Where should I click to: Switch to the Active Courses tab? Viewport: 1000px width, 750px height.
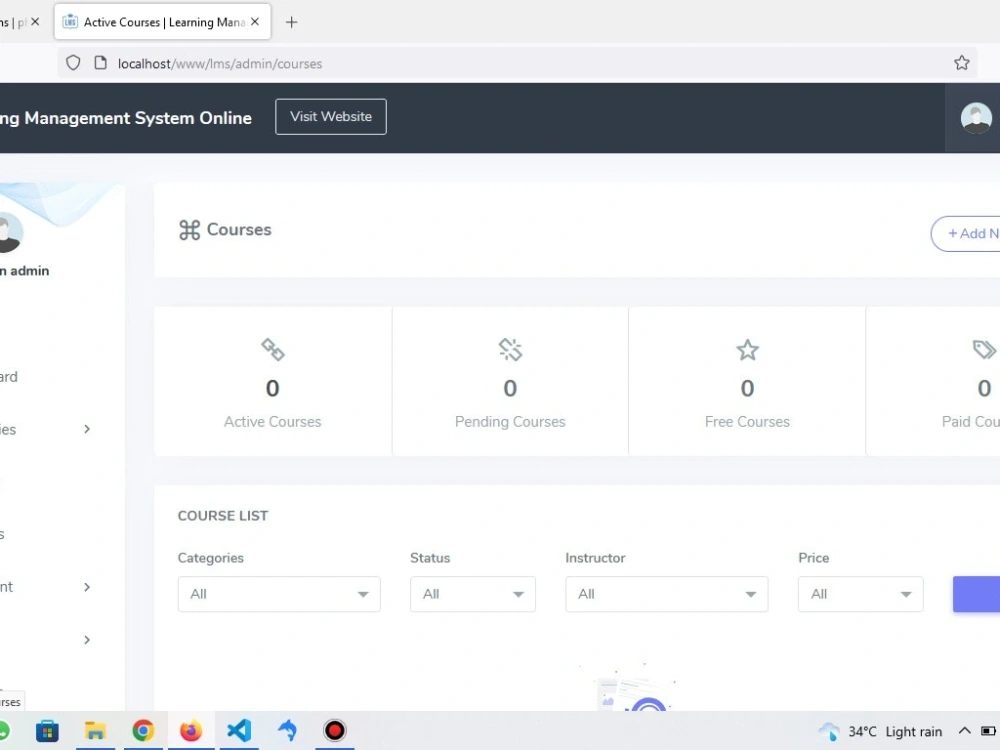click(x=163, y=22)
